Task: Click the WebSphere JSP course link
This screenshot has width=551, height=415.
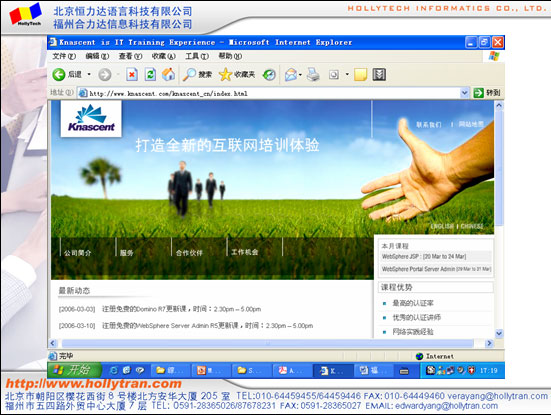Action: click(424, 257)
